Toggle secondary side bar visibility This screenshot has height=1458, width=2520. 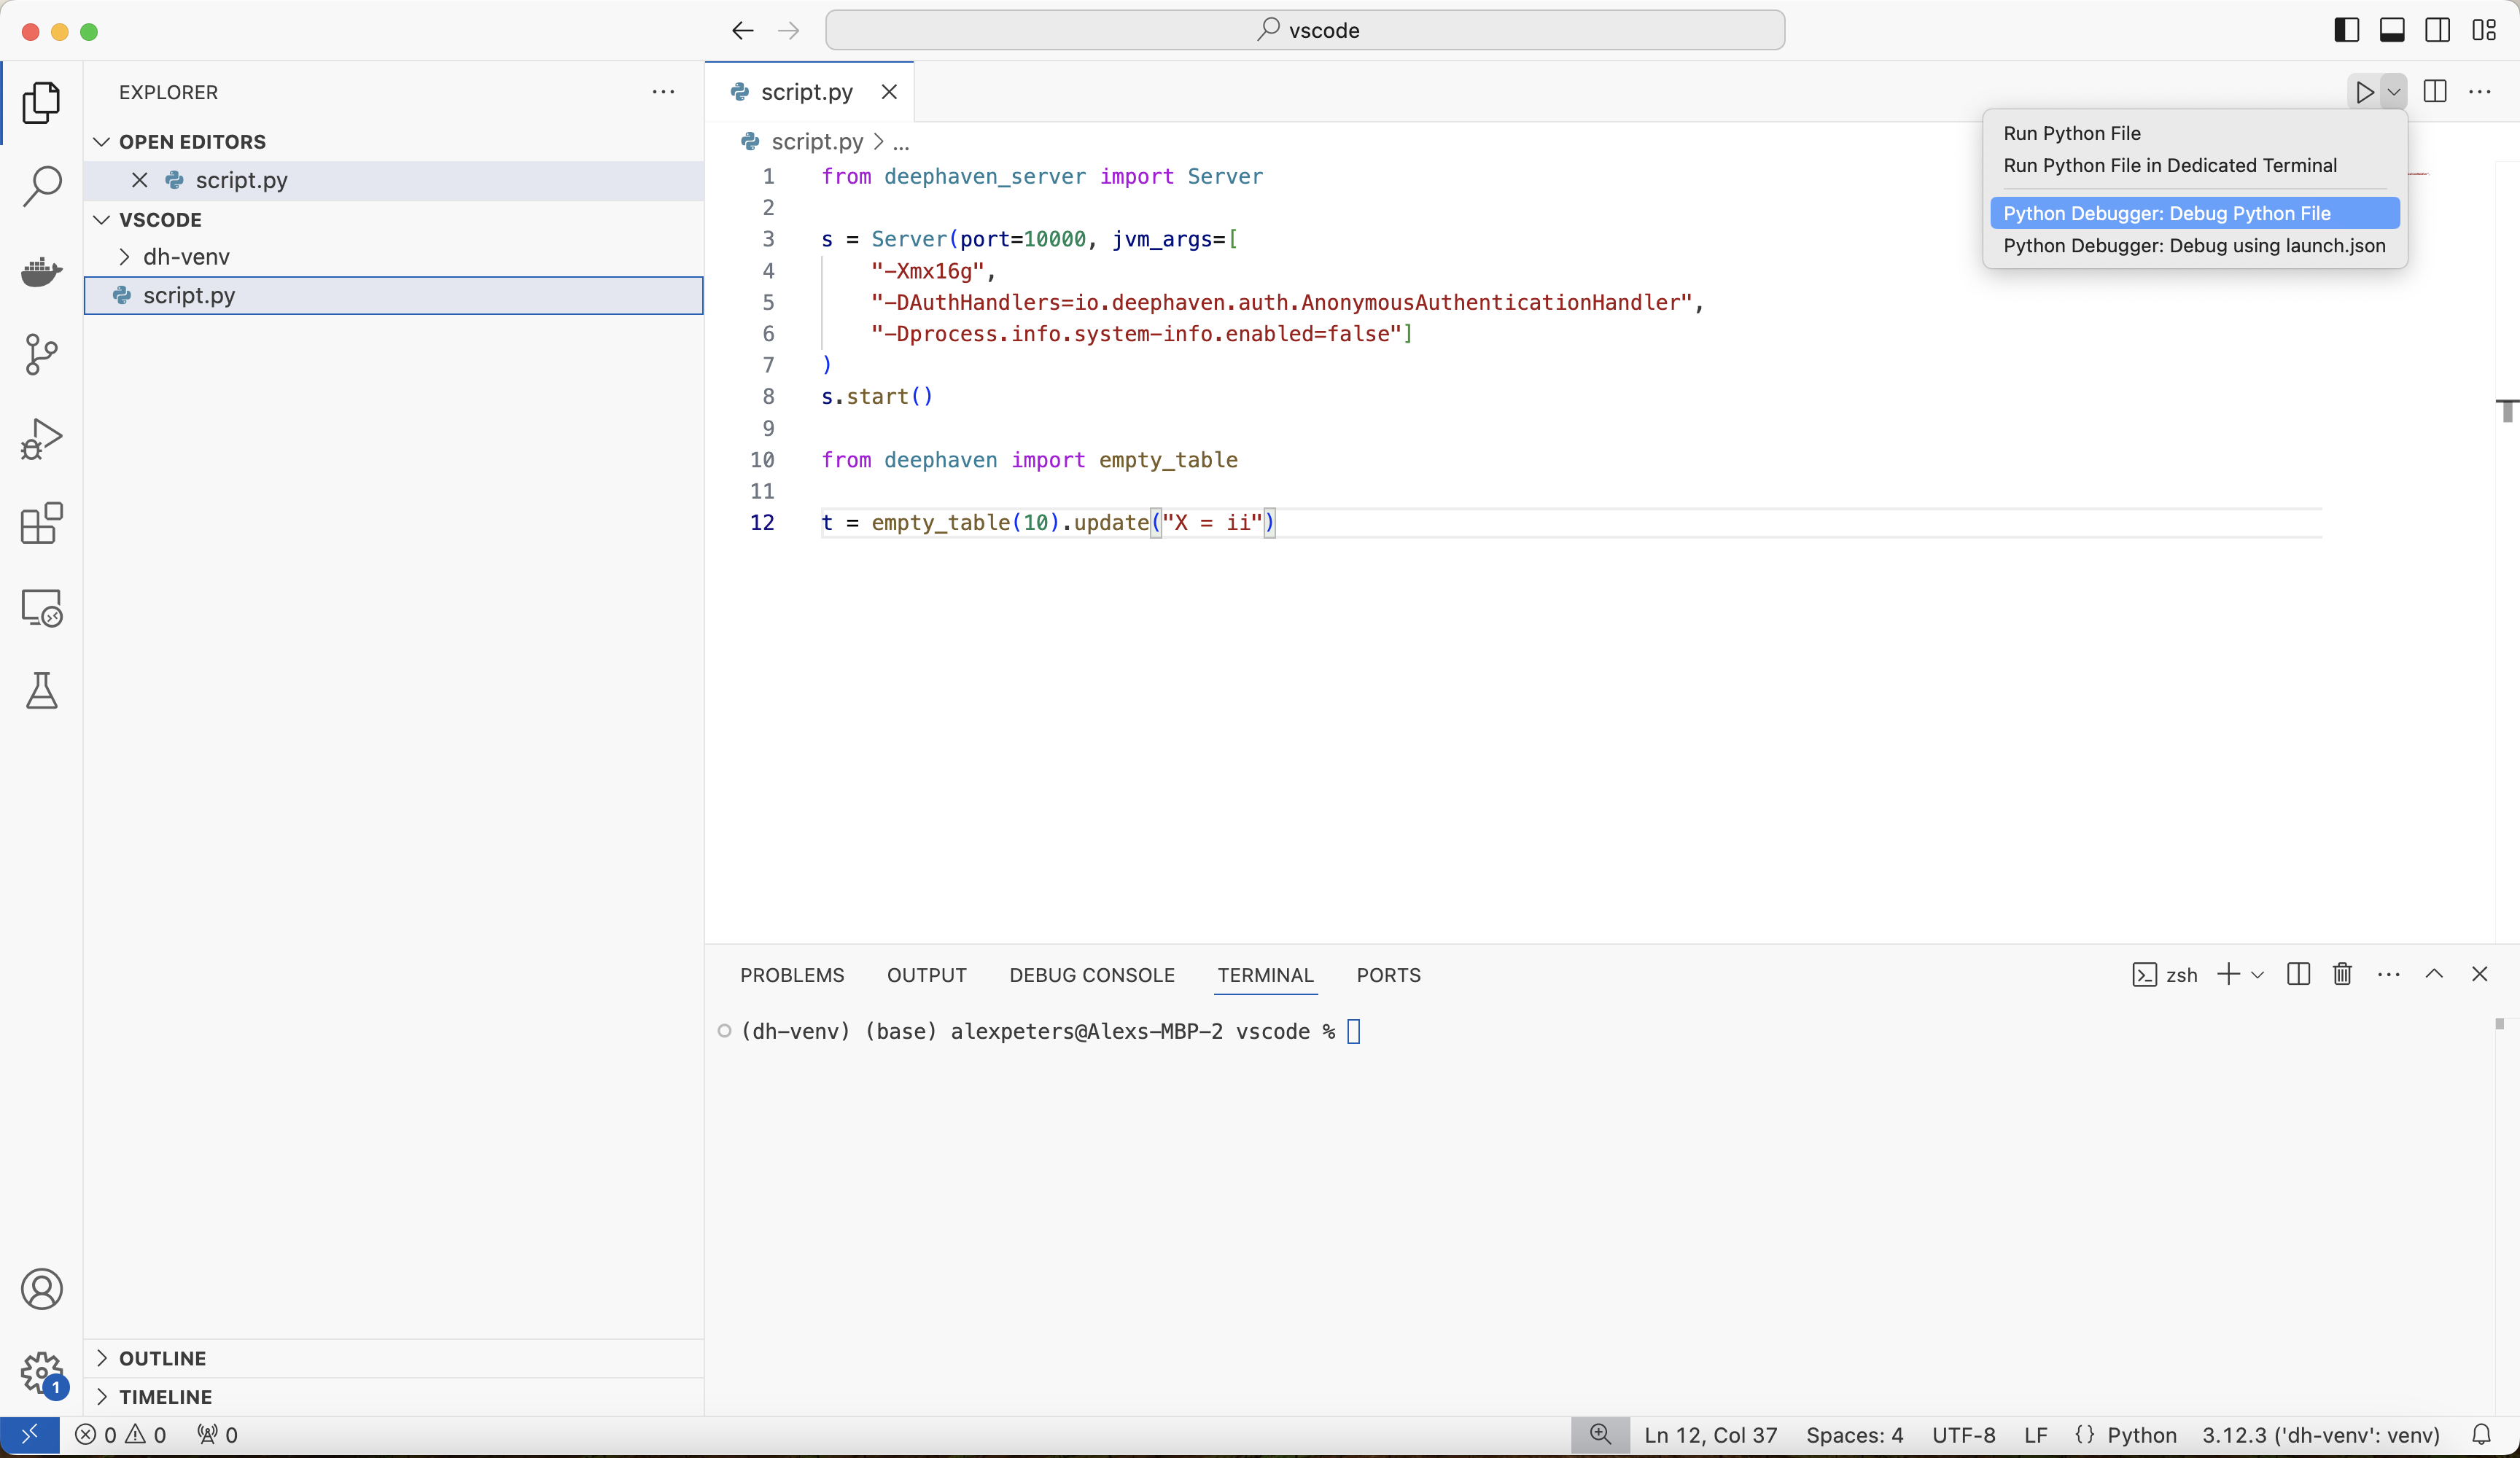tap(2438, 30)
